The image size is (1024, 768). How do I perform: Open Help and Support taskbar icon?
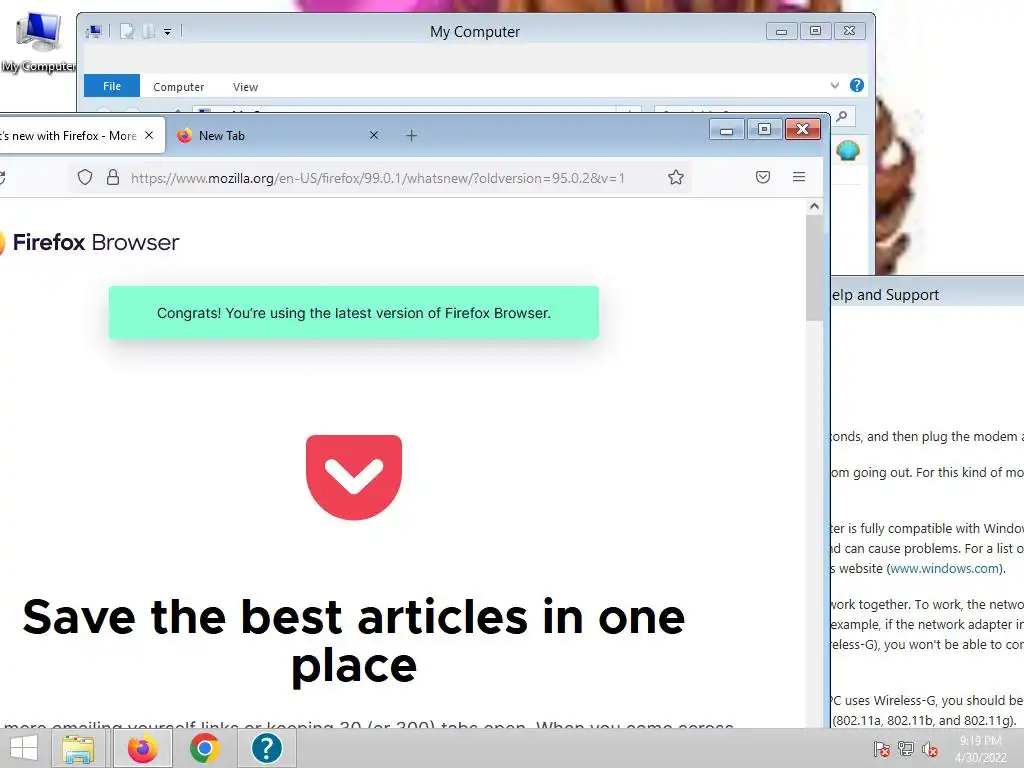(x=266, y=748)
